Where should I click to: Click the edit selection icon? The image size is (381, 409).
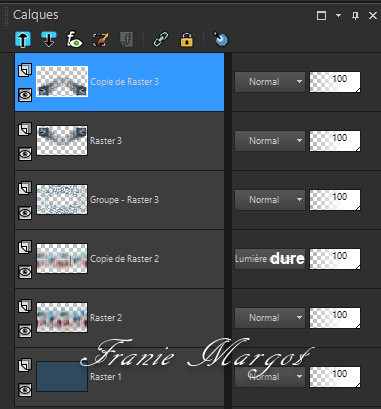coord(101,39)
